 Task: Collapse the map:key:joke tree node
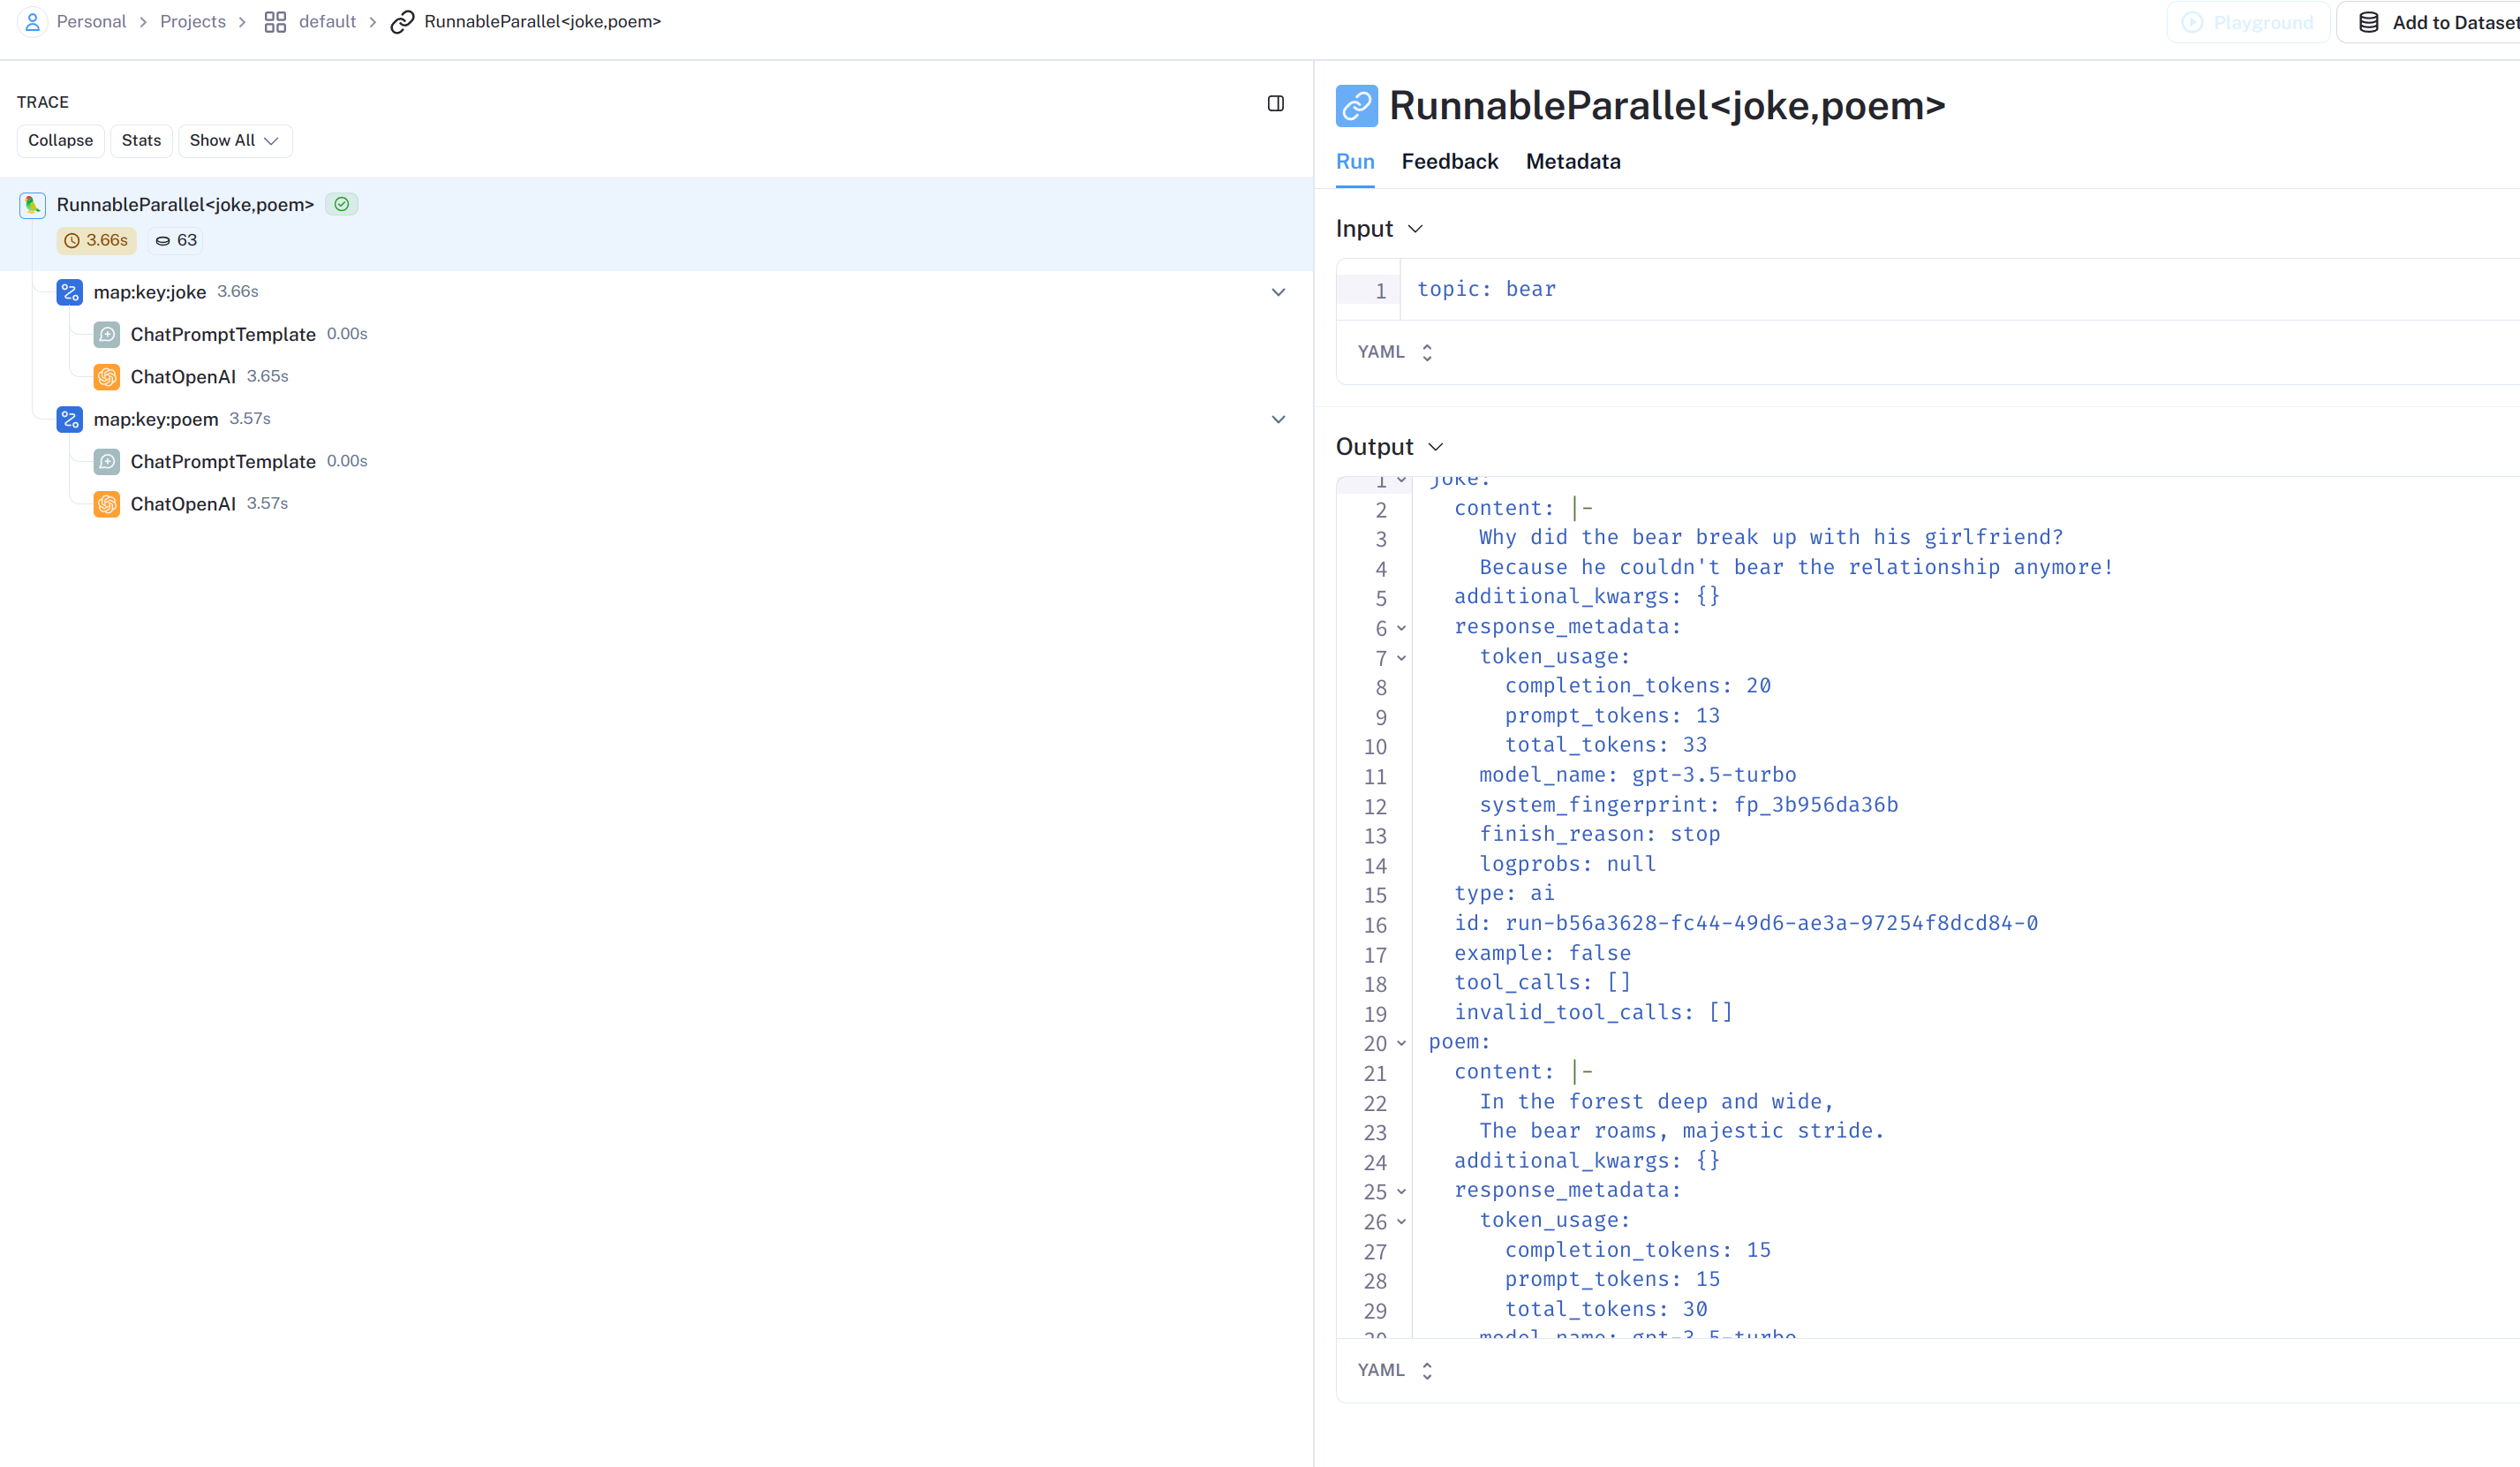(x=1278, y=292)
